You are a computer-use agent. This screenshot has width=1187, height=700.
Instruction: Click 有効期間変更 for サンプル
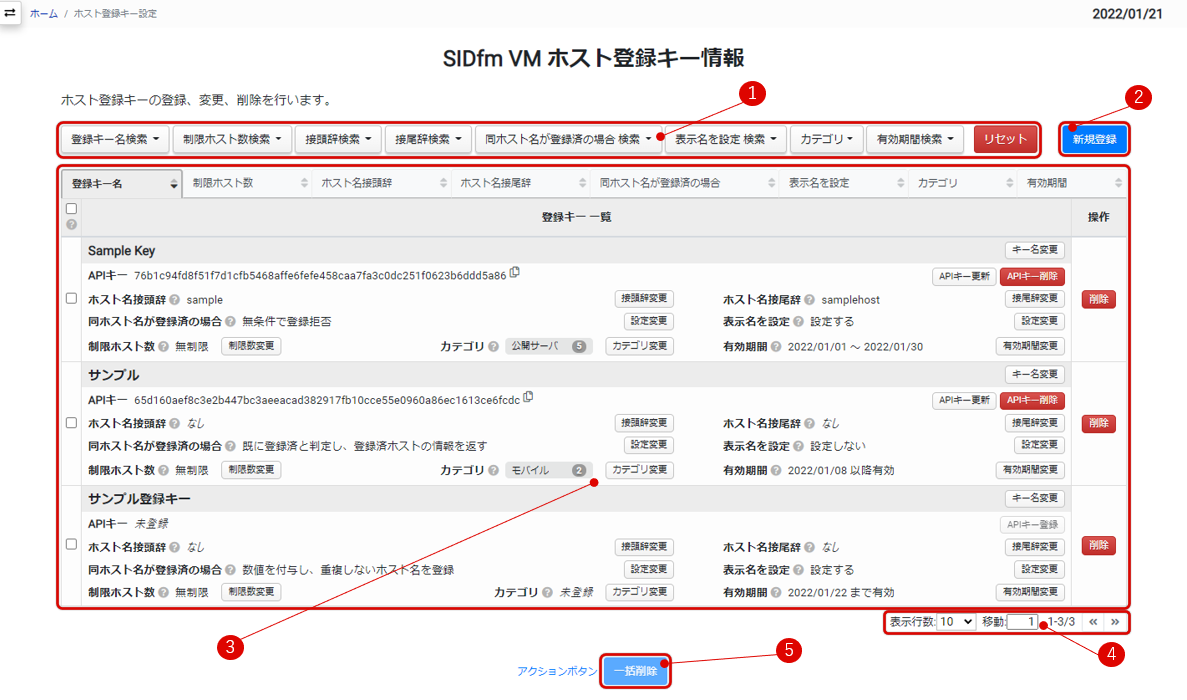pyautogui.click(x=1030, y=470)
